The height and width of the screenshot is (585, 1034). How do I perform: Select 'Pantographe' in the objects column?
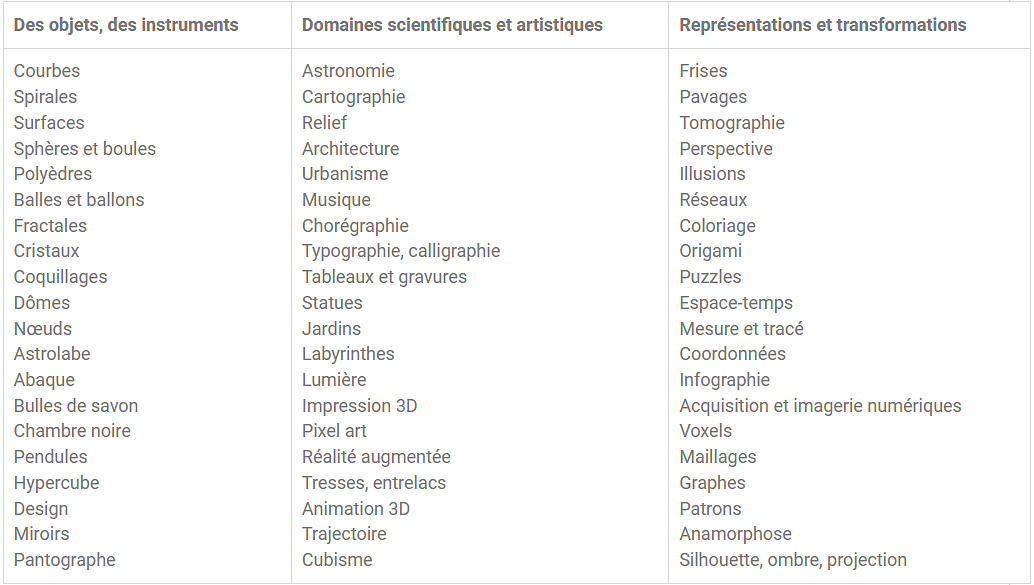65,560
